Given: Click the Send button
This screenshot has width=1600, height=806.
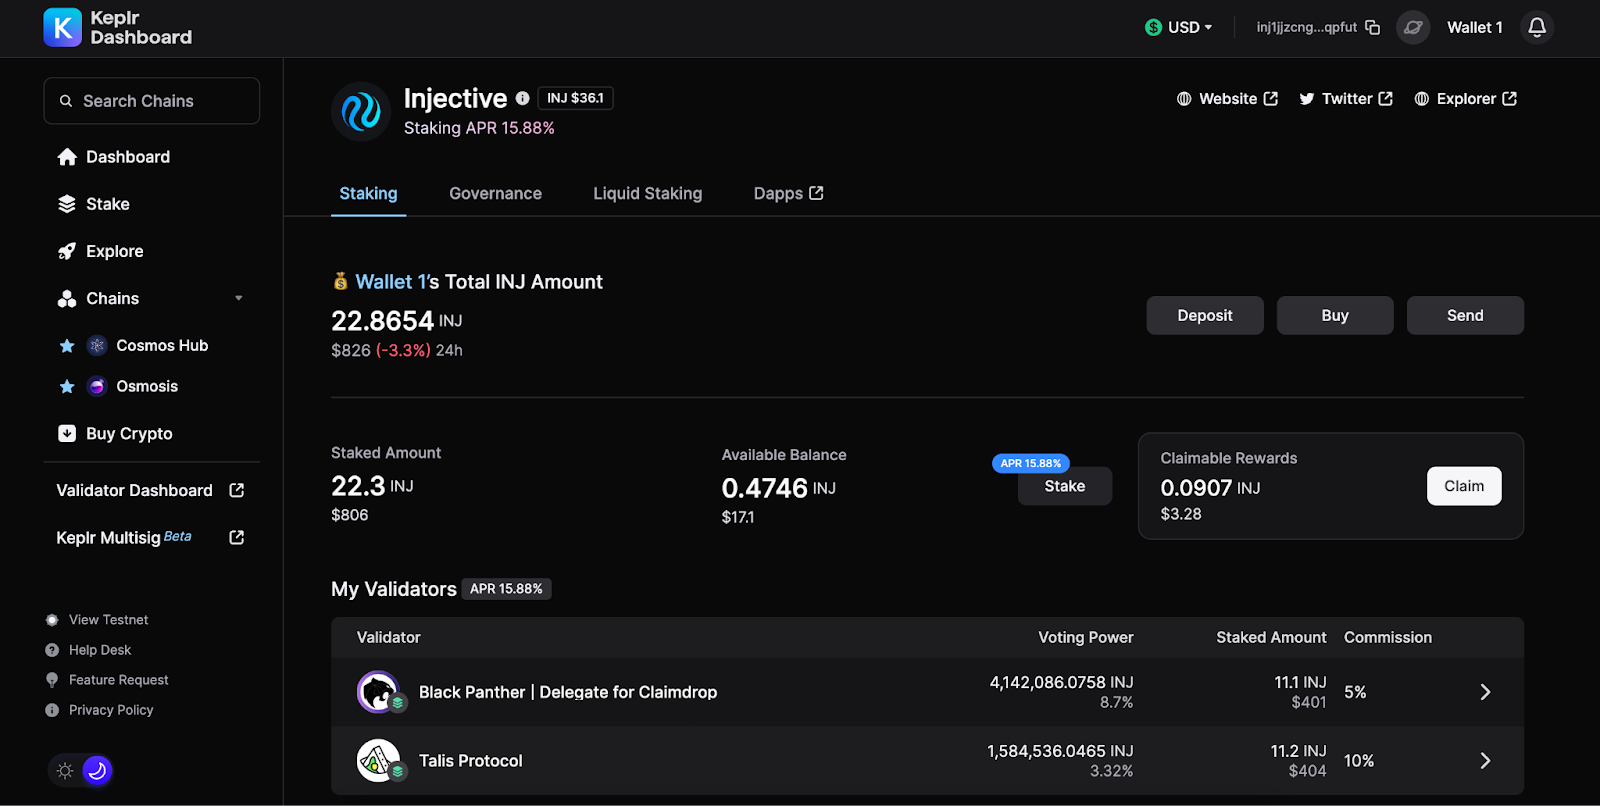Looking at the screenshot, I should [x=1465, y=315].
